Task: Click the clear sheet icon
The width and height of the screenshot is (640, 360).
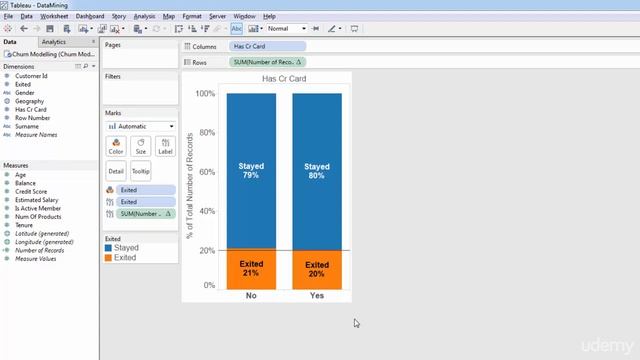Action: click(115, 29)
